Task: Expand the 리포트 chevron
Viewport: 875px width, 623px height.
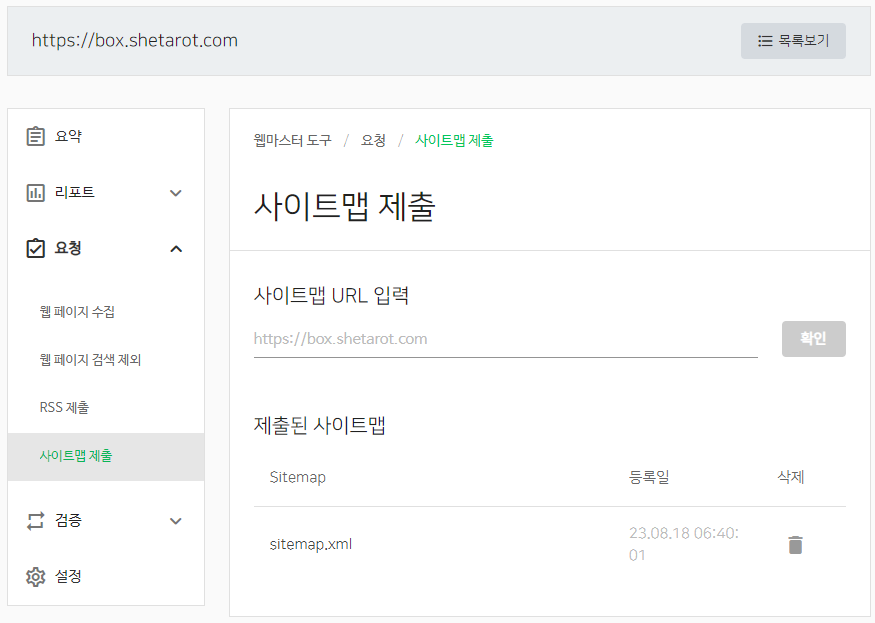Action: [176, 193]
